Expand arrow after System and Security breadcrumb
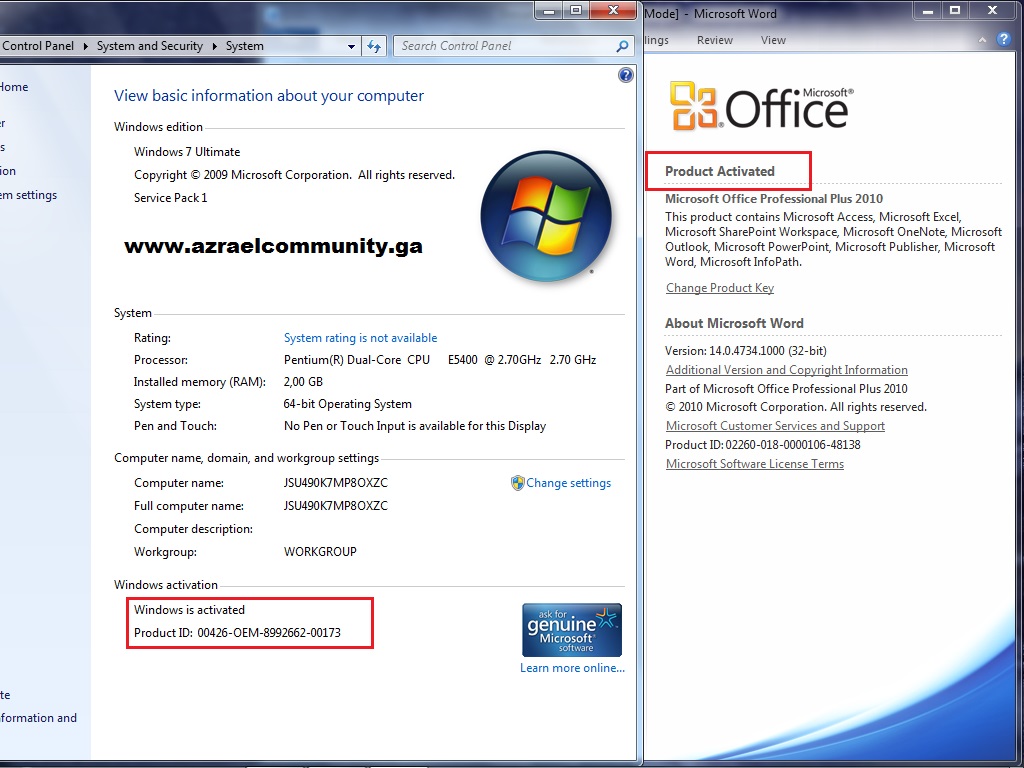This screenshot has width=1024, height=768. tap(214, 46)
